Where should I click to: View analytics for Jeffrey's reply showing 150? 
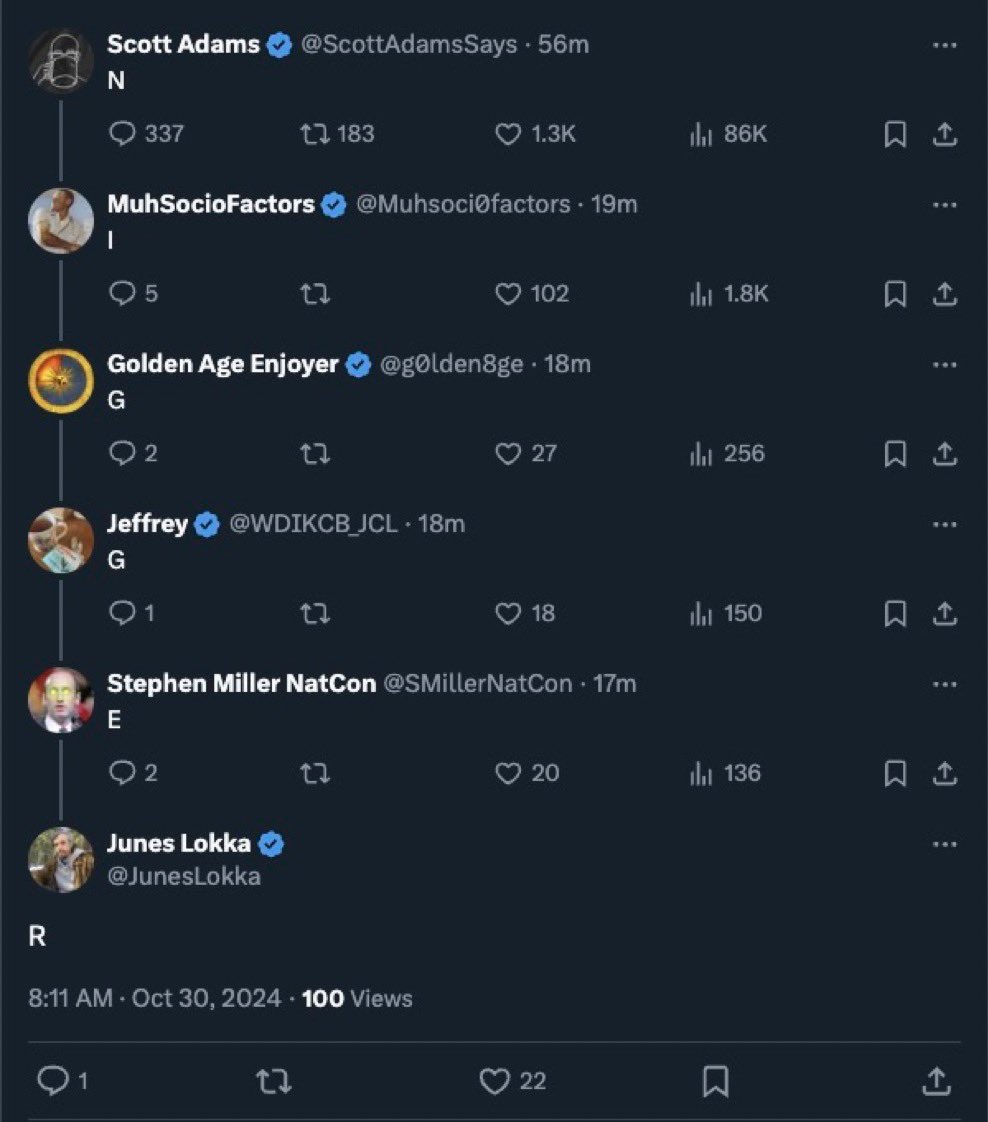point(725,613)
